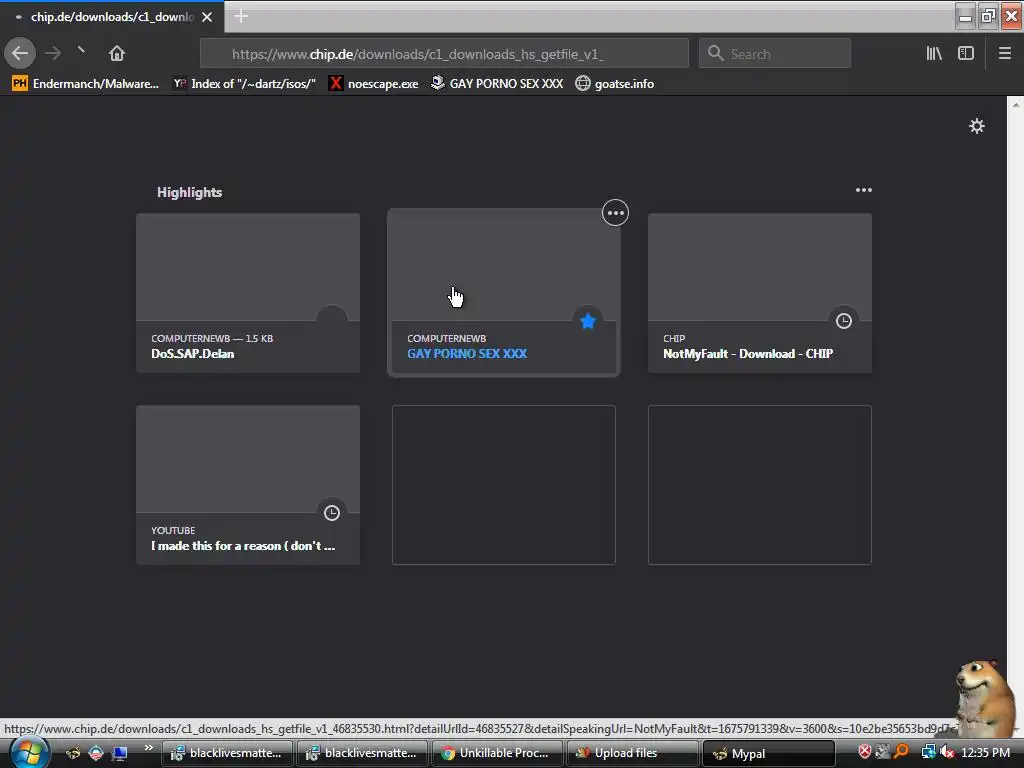This screenshot has width=1024, height=768.
Task: Click the blue star bookmark icon on card
Action: [588, 321]
